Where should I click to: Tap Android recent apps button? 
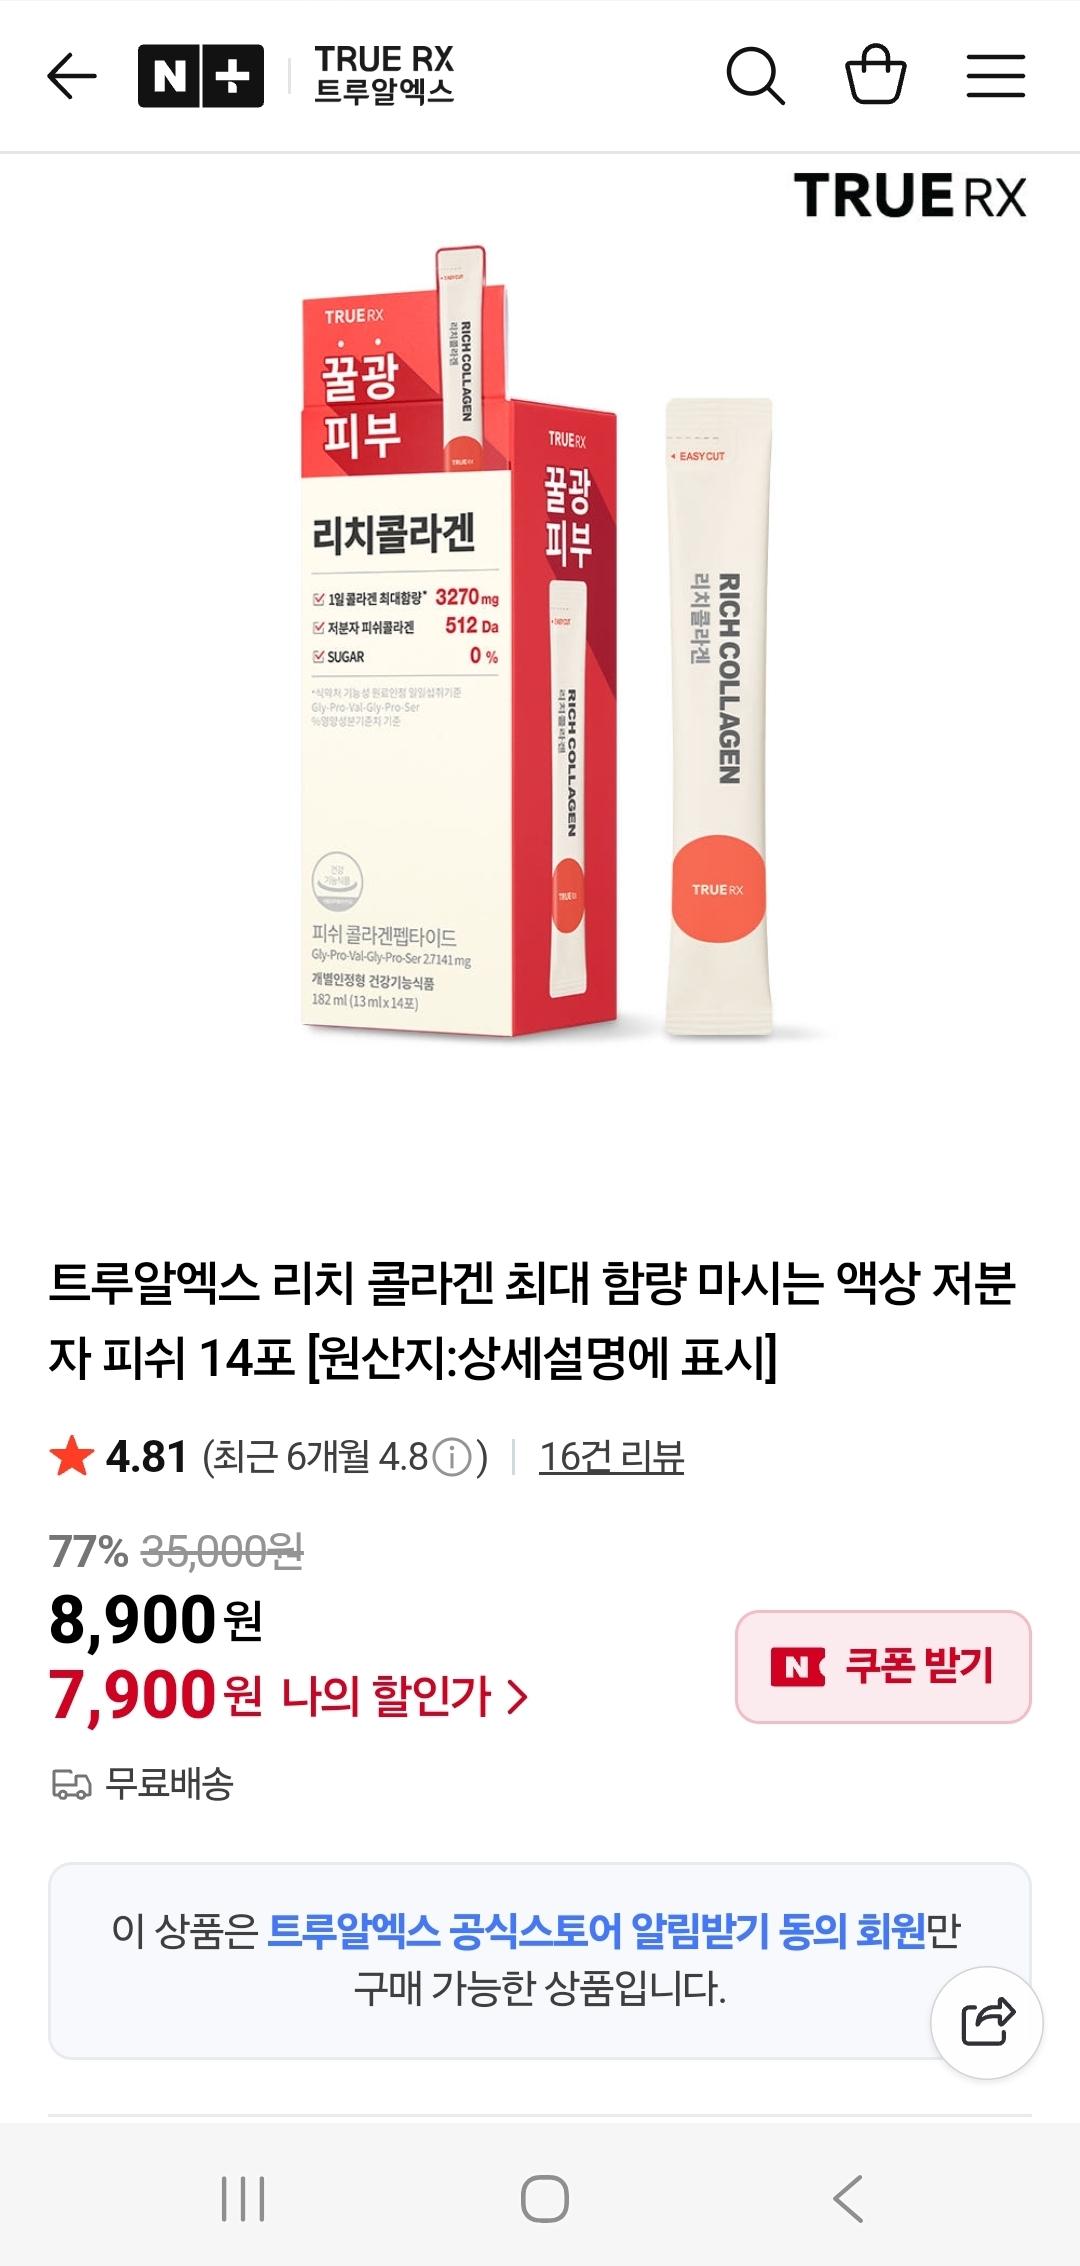point(243,2199)
